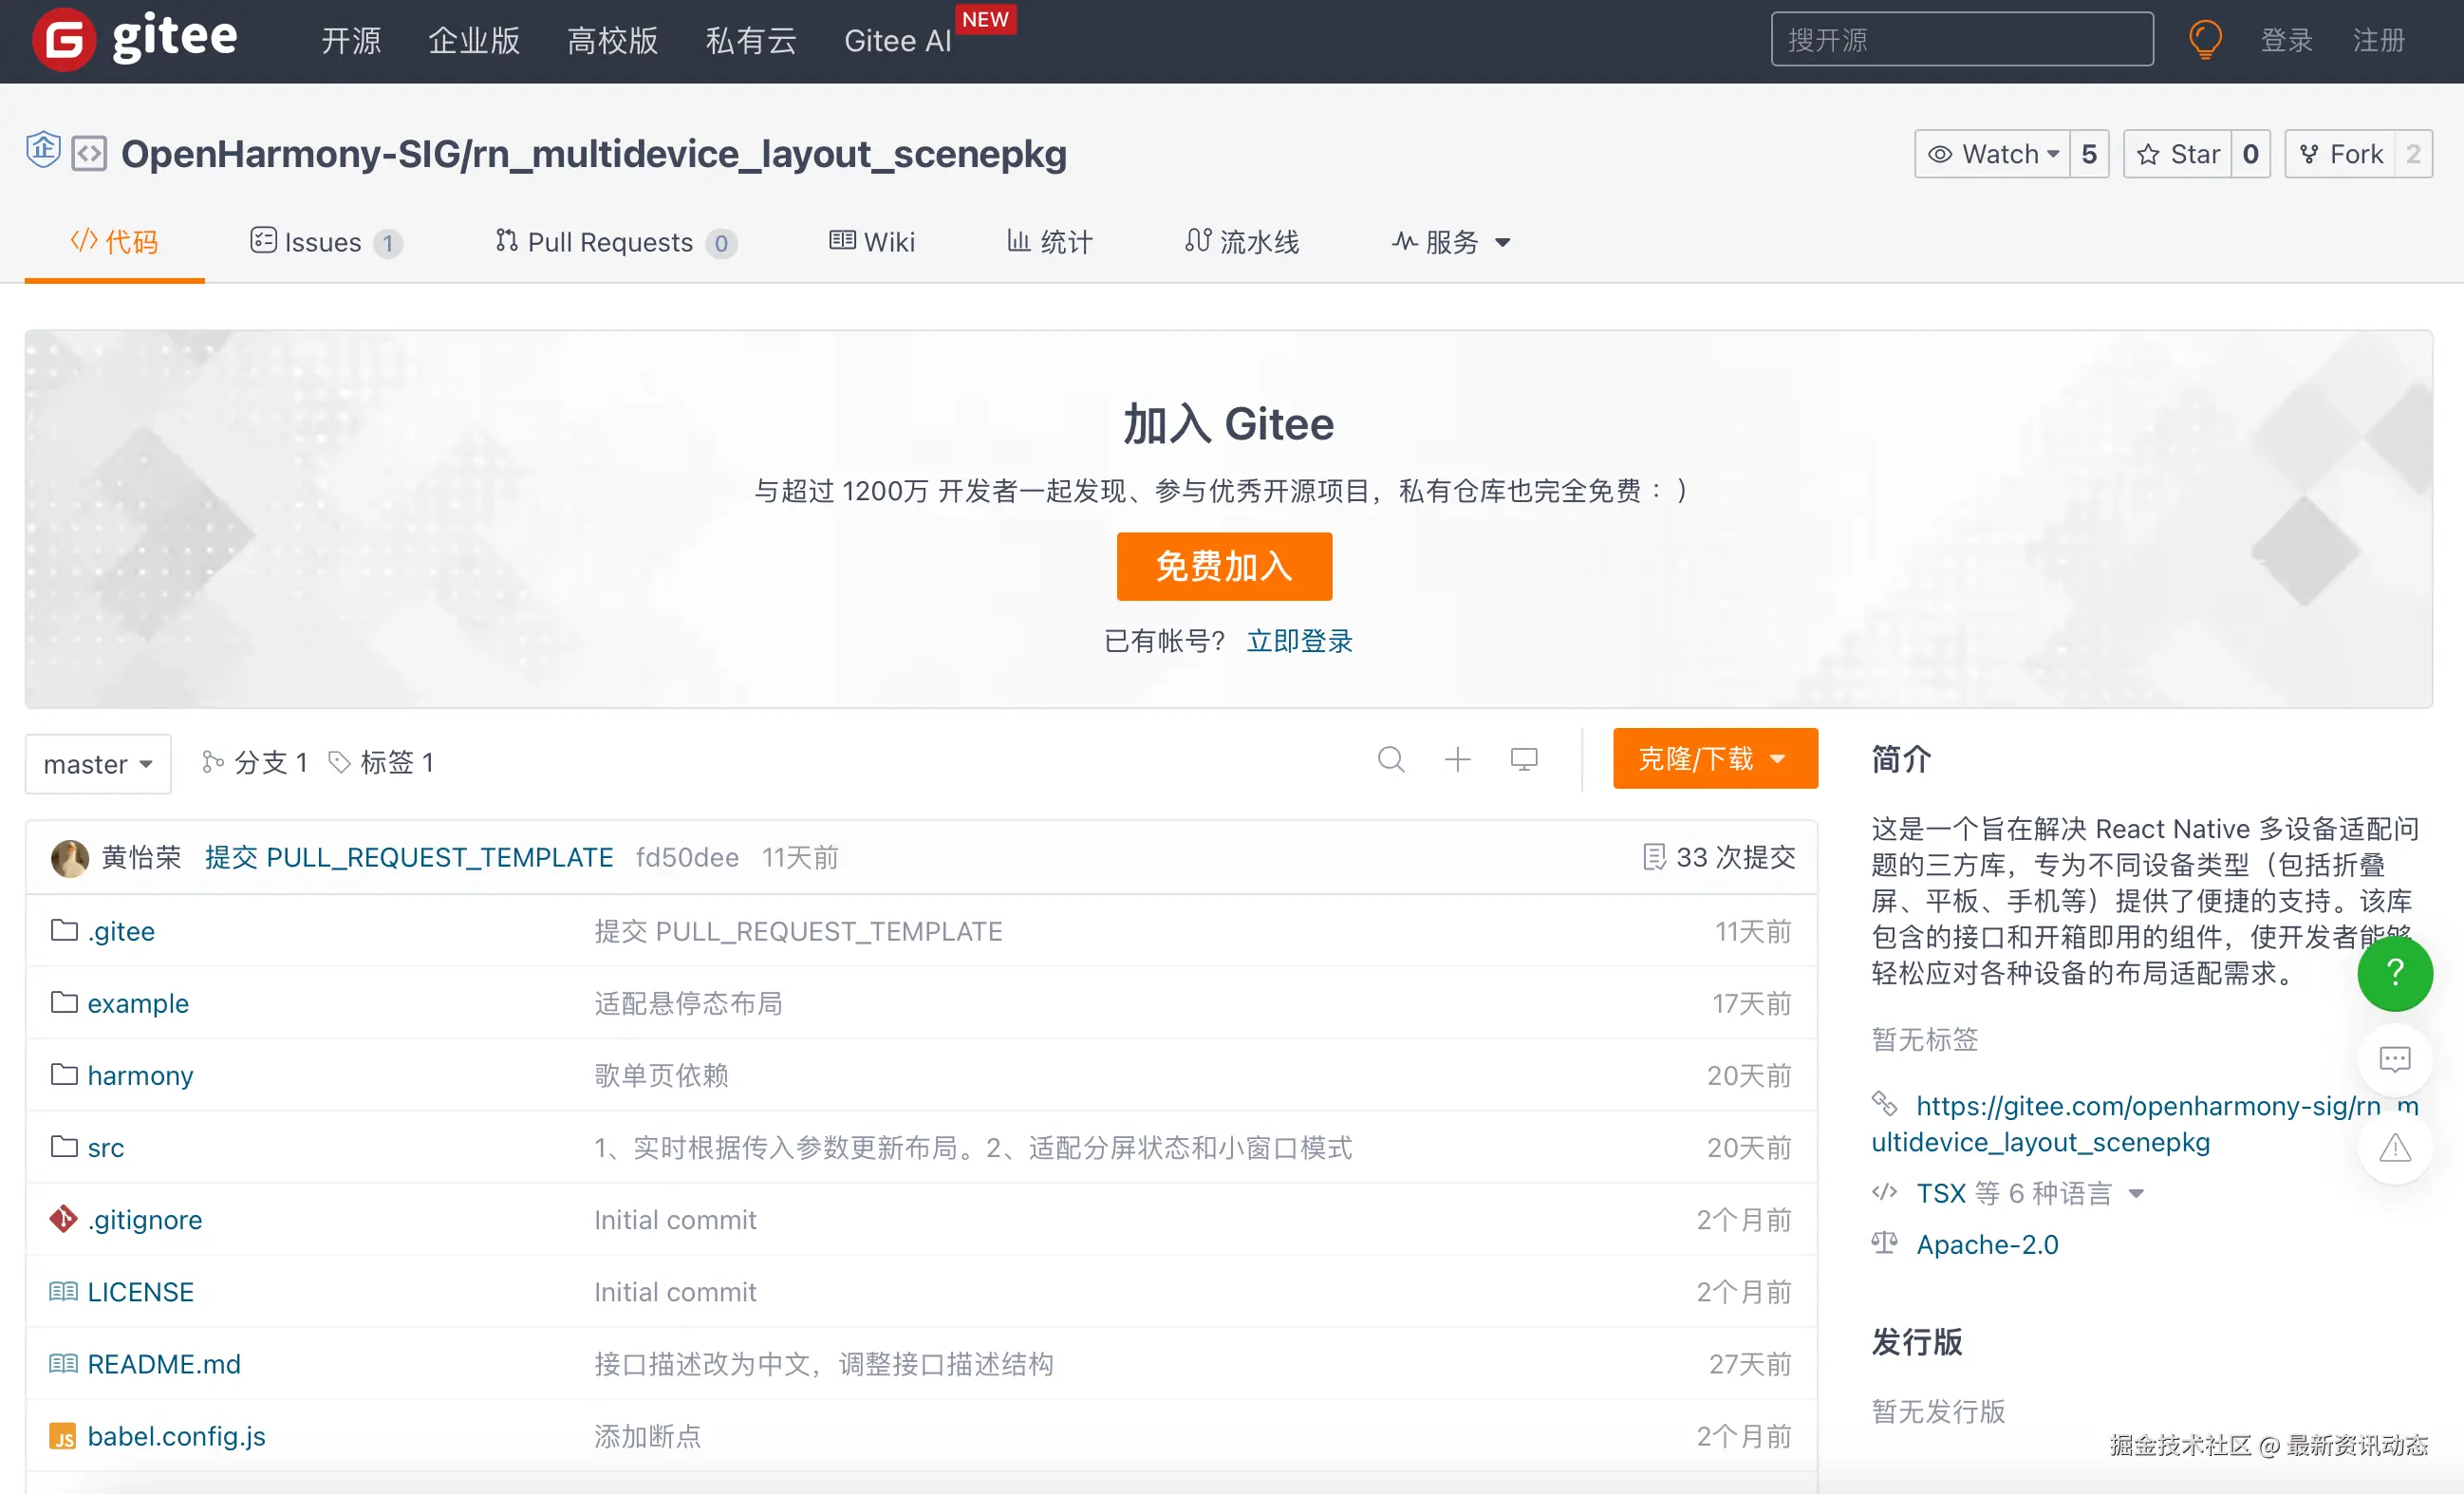The height and width of the screenshot is (1494, 2464).
Task: Click the 搜开源 search field
Action: tap(1961, 39)
